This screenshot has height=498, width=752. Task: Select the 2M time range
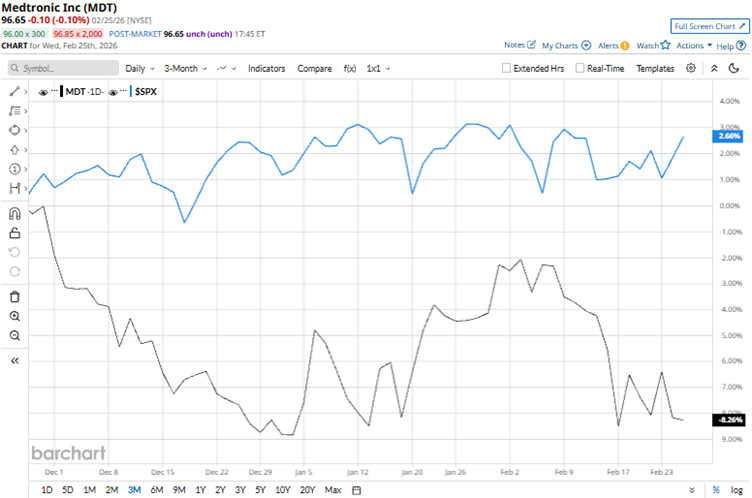tap(112, 490)
